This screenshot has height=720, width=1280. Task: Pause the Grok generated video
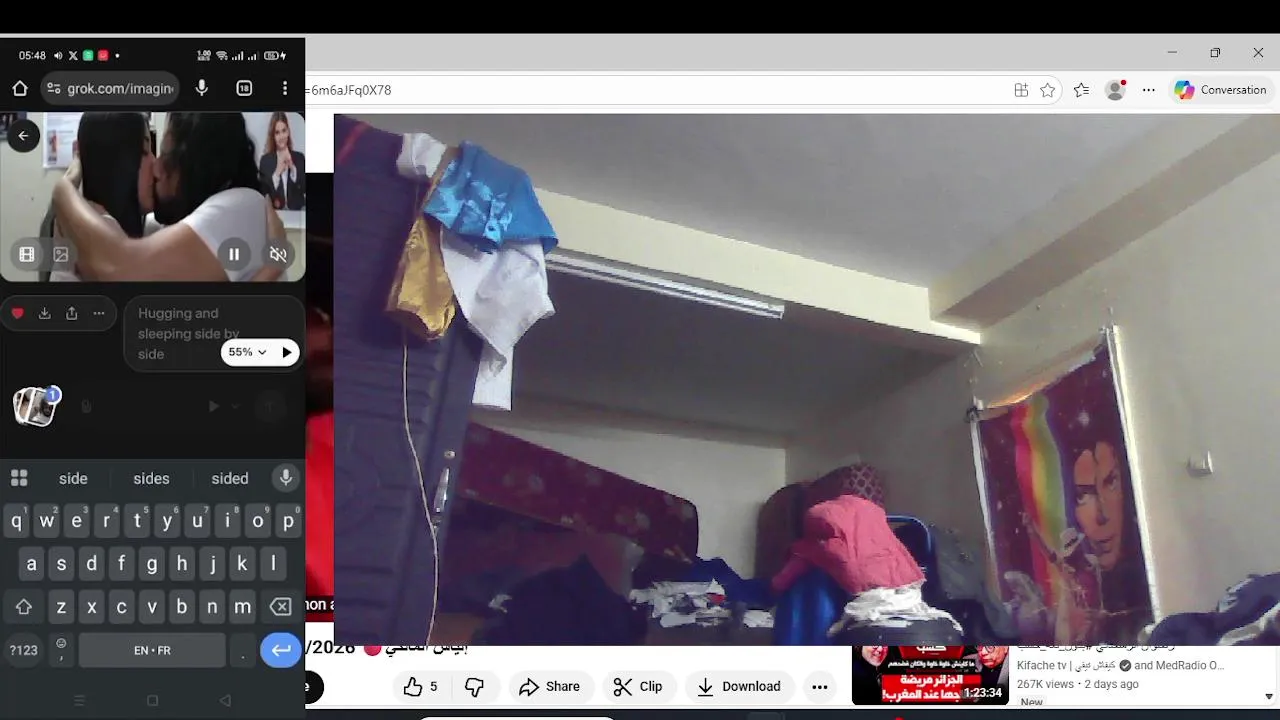pos(234,254)
